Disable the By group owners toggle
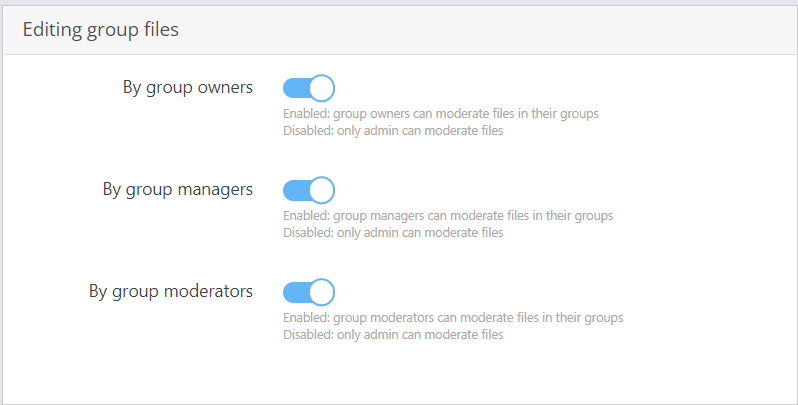The image size is (798, 405). 309,88
